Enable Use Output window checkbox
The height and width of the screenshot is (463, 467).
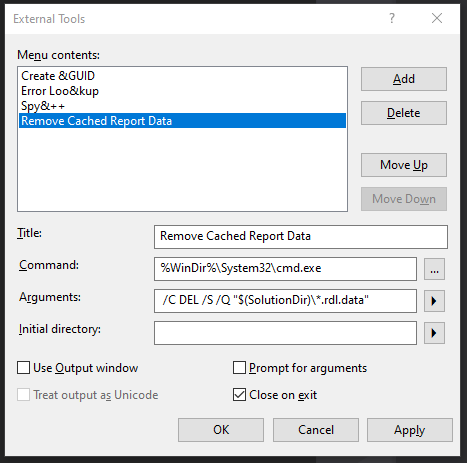pos(24,368)
